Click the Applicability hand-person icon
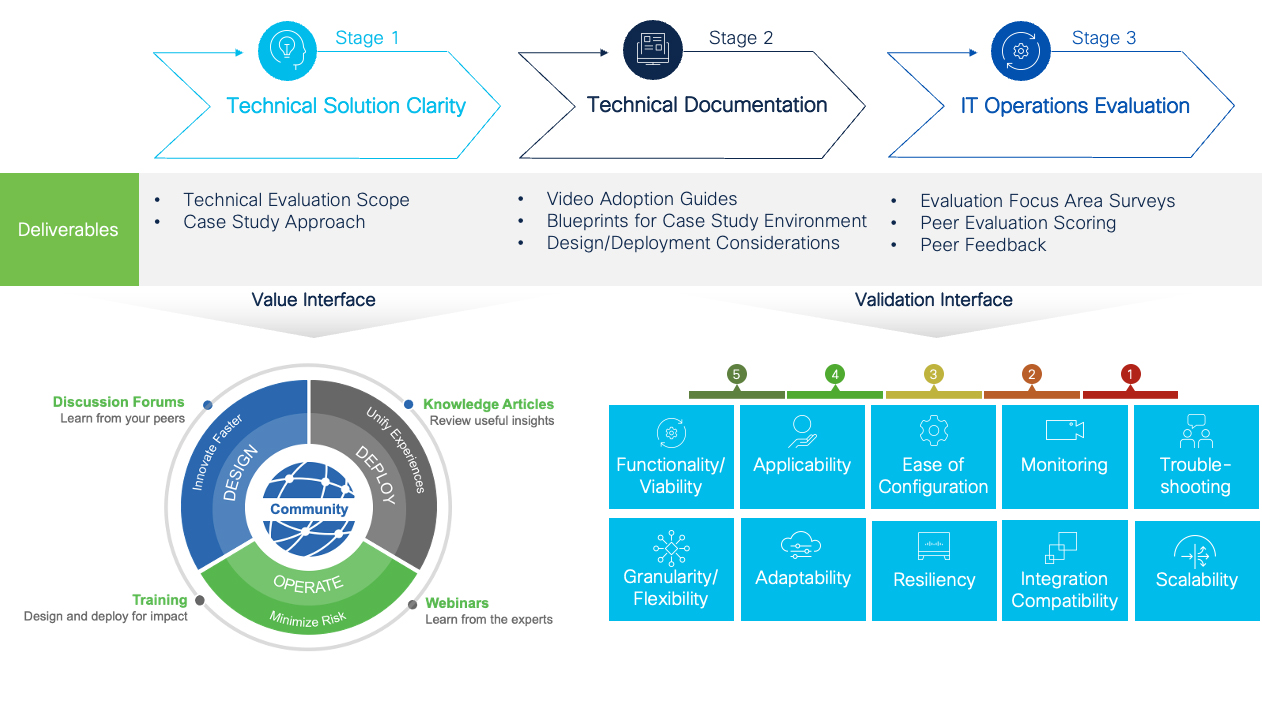This screenshot has height=710, width=1262. tap(802, 431)
